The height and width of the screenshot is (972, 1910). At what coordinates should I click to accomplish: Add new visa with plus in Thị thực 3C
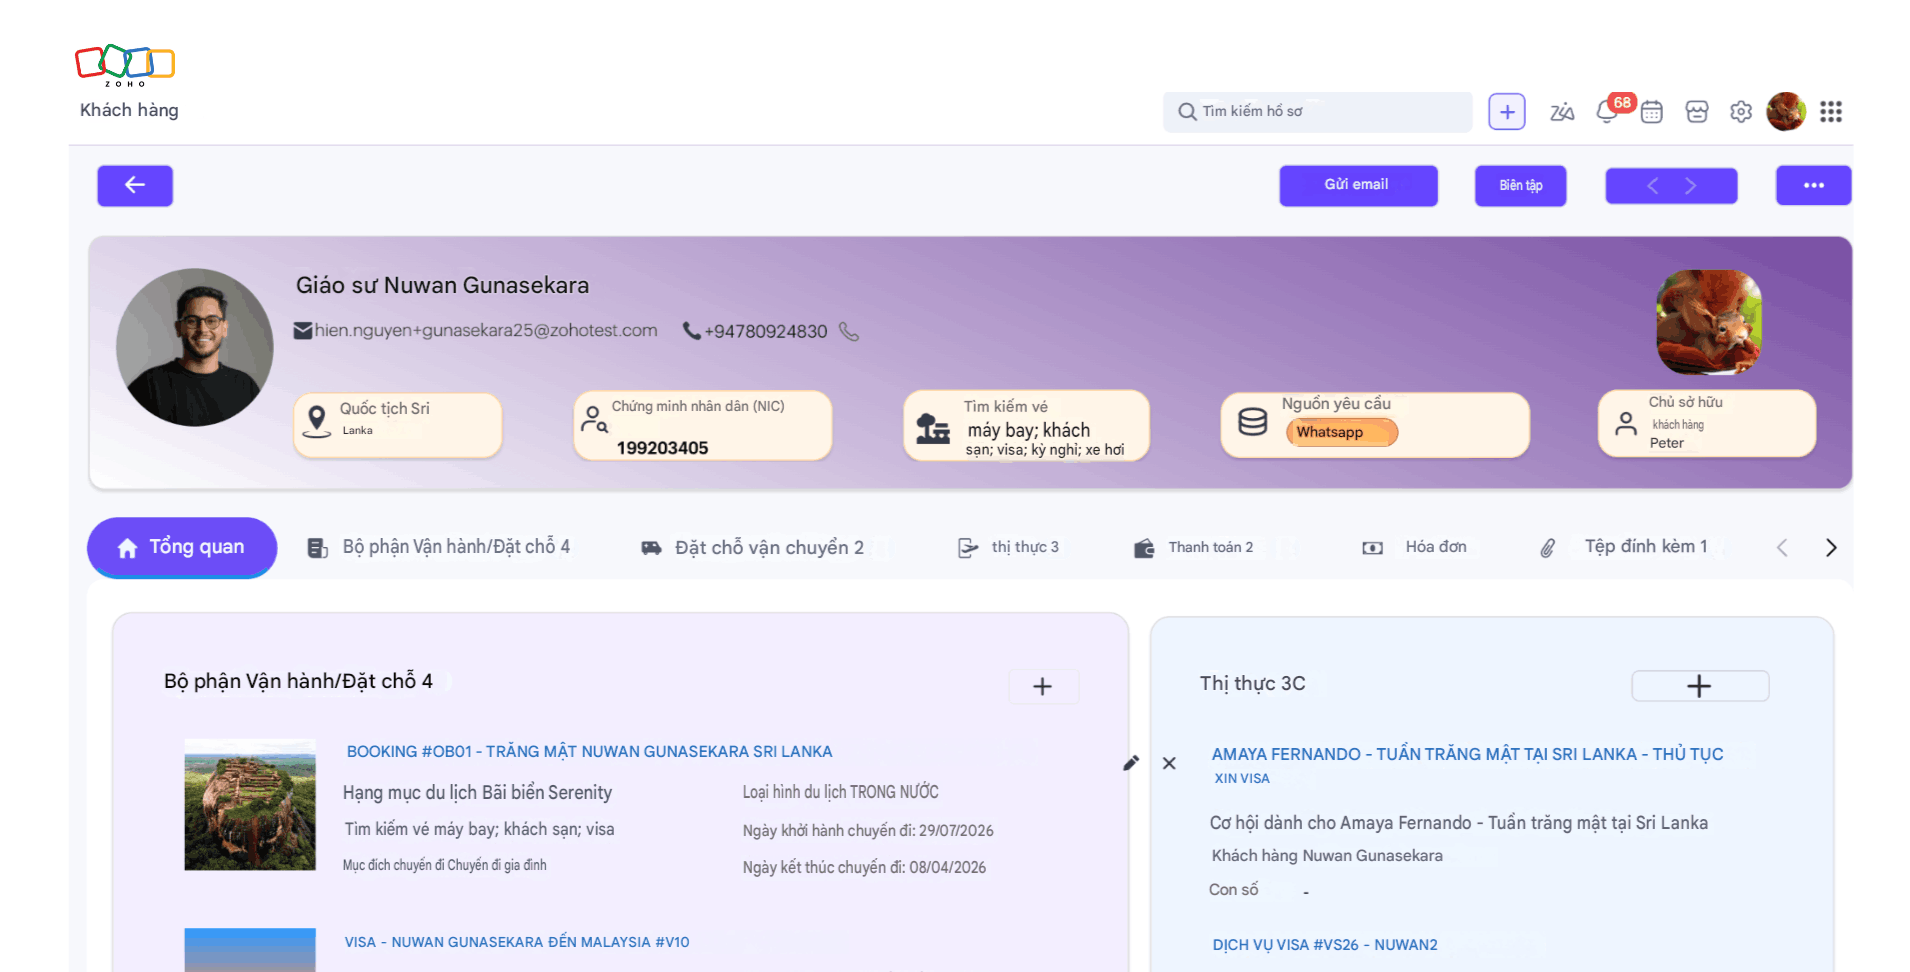(1700, 686)
